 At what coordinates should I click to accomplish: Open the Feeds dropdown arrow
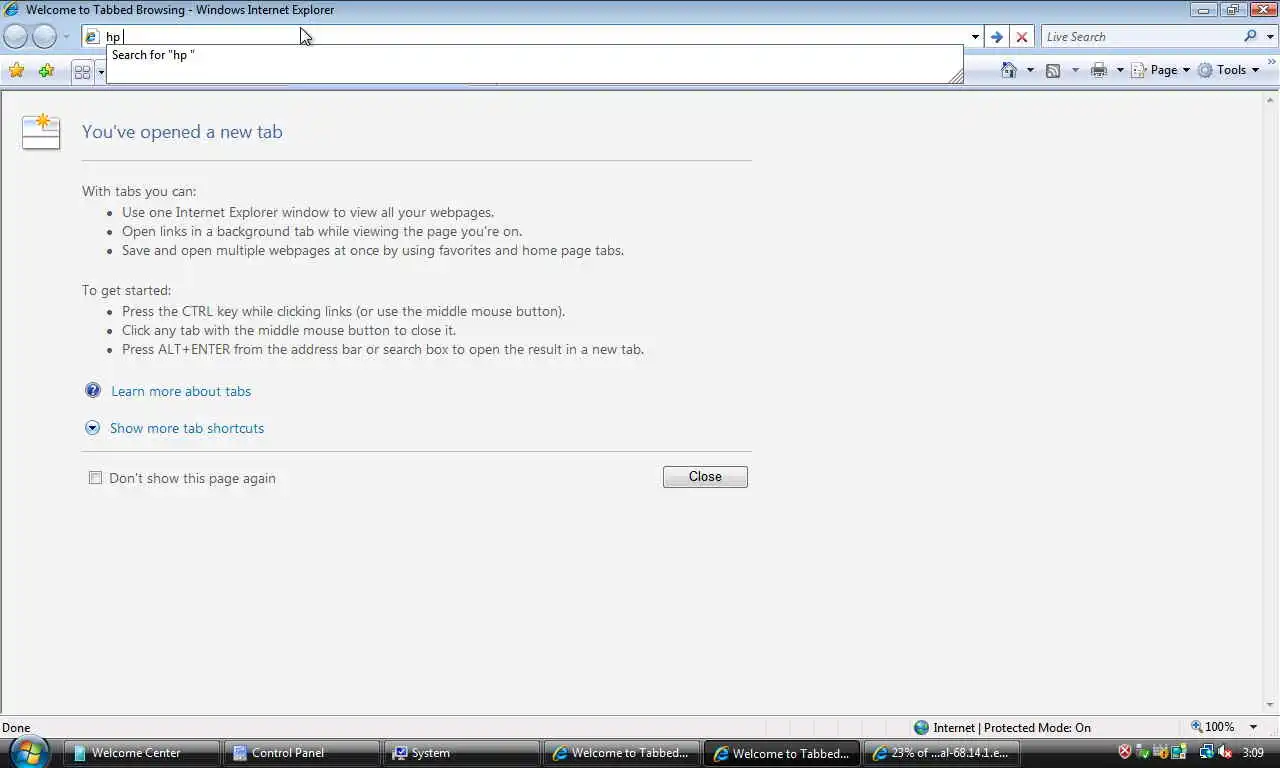point(1075,70)
